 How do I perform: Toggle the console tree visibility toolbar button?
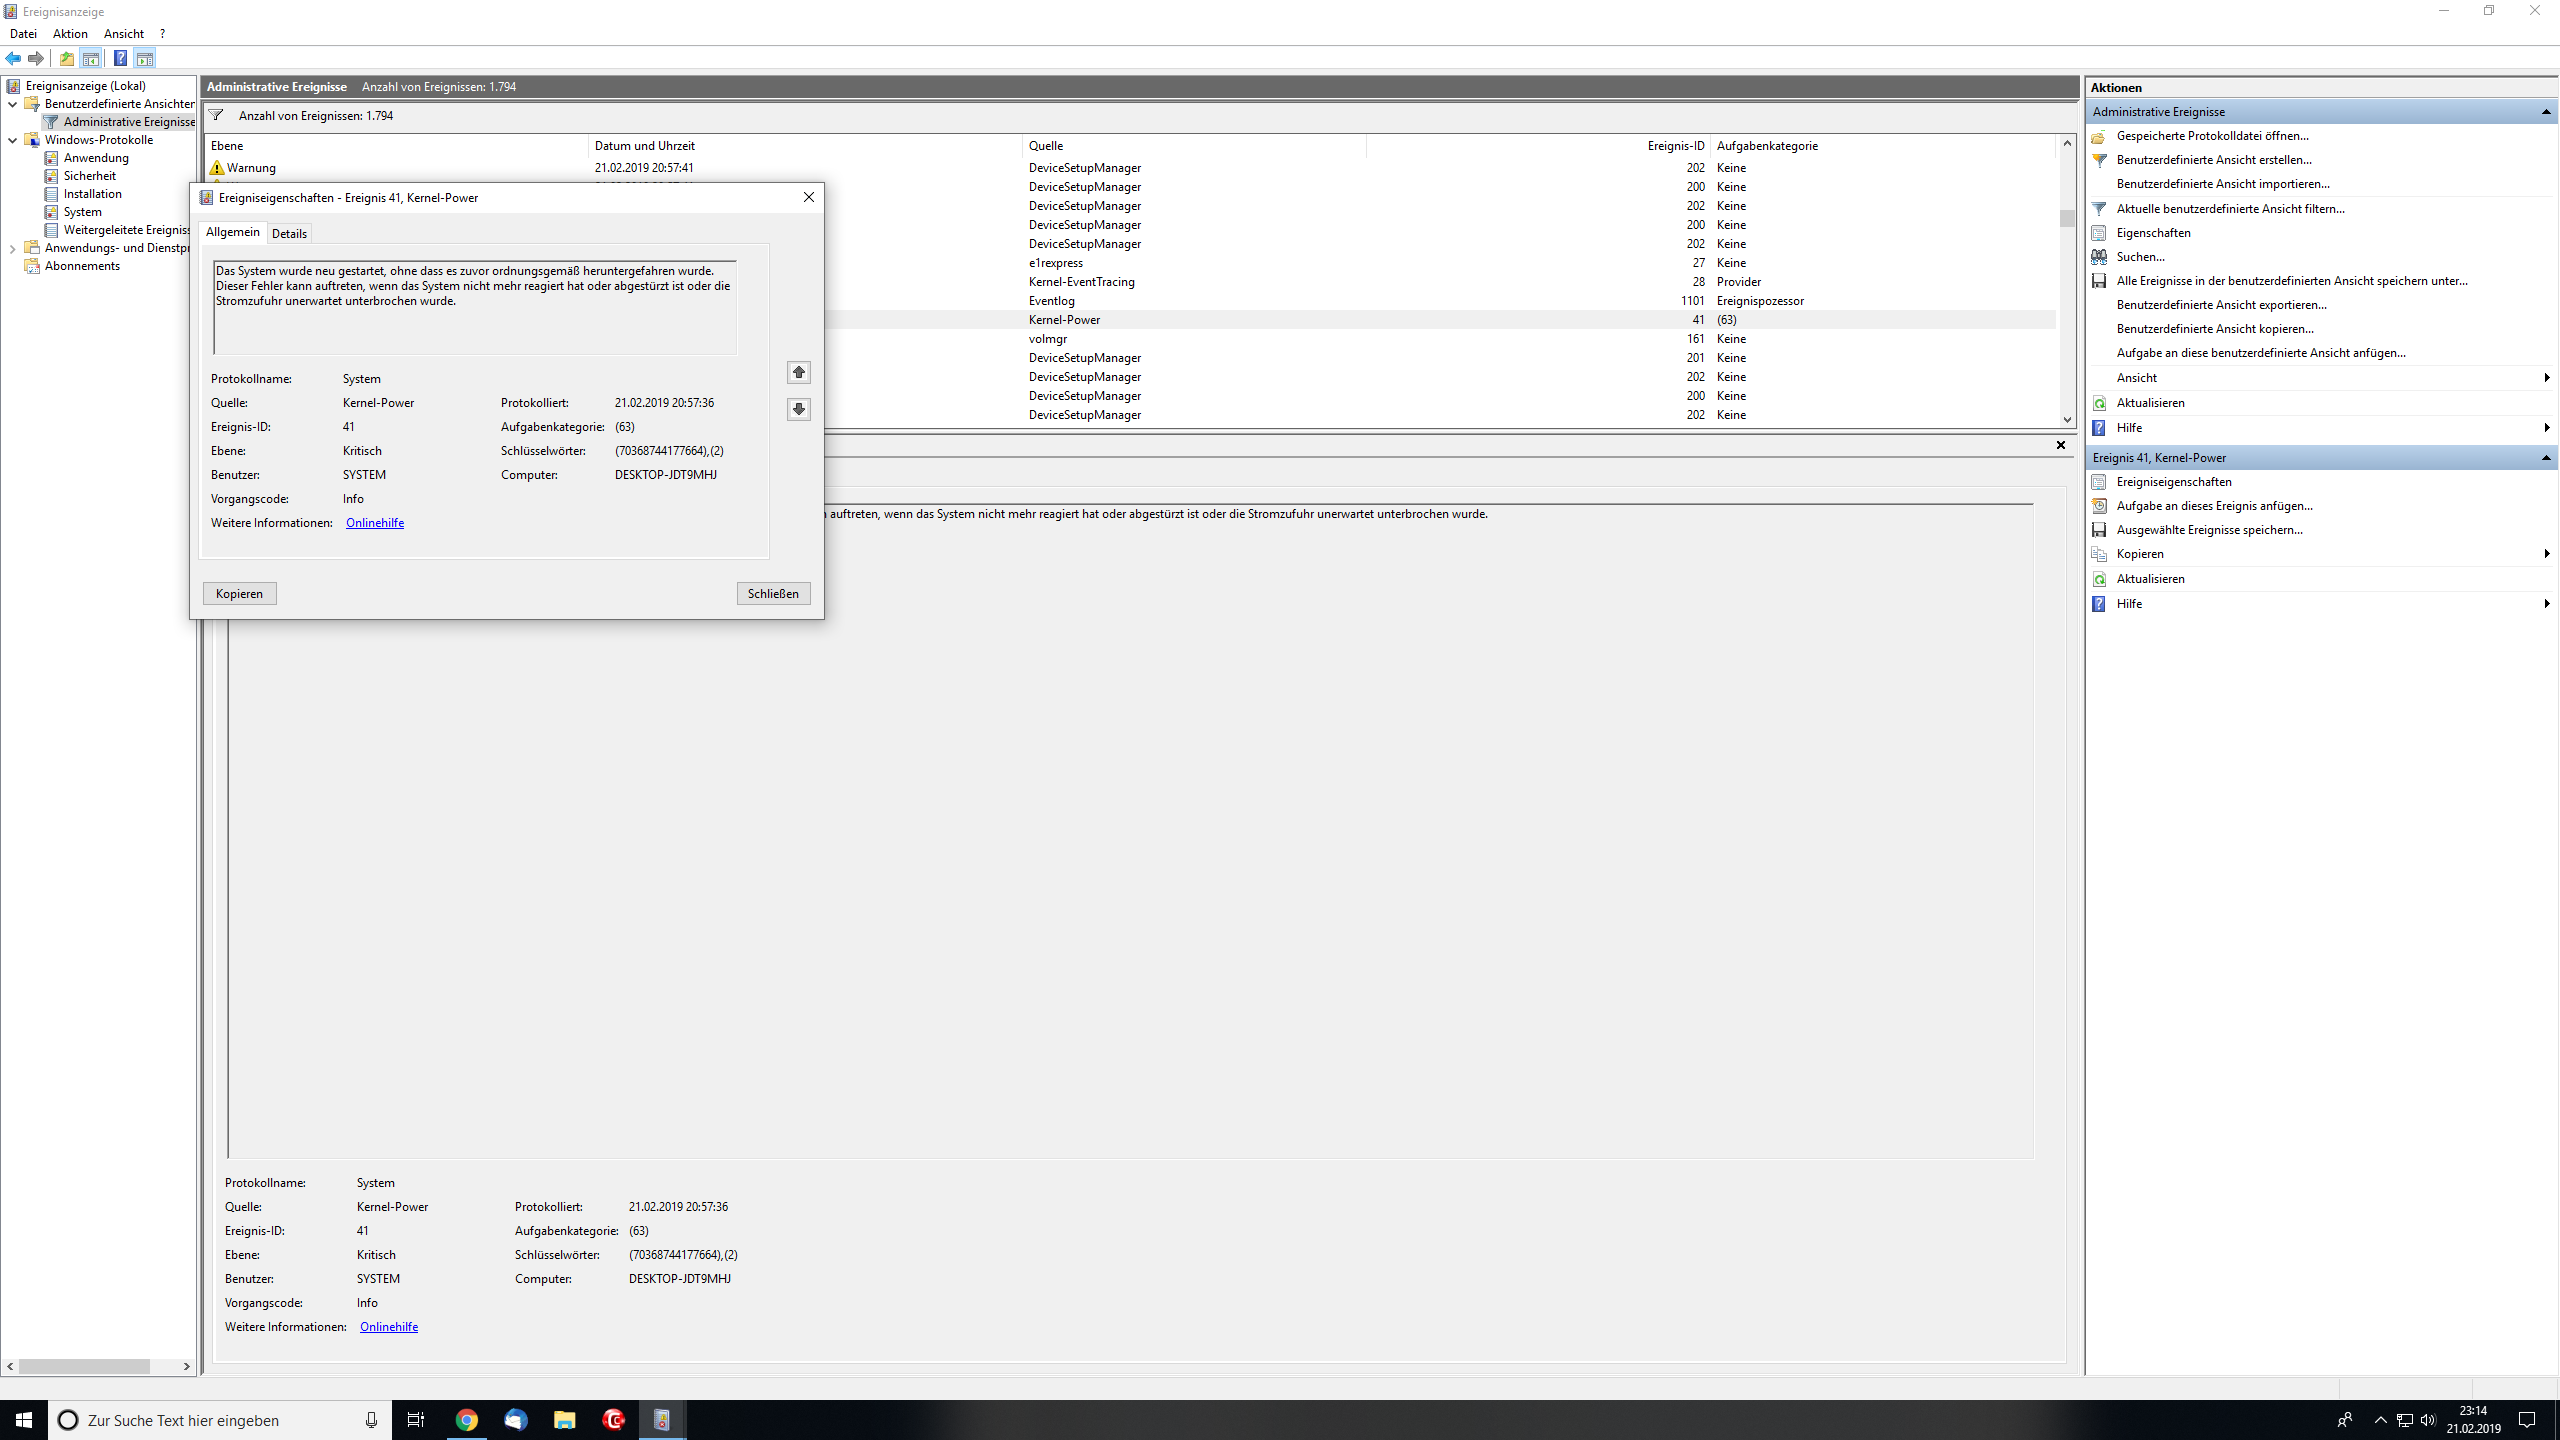[92, 58]
